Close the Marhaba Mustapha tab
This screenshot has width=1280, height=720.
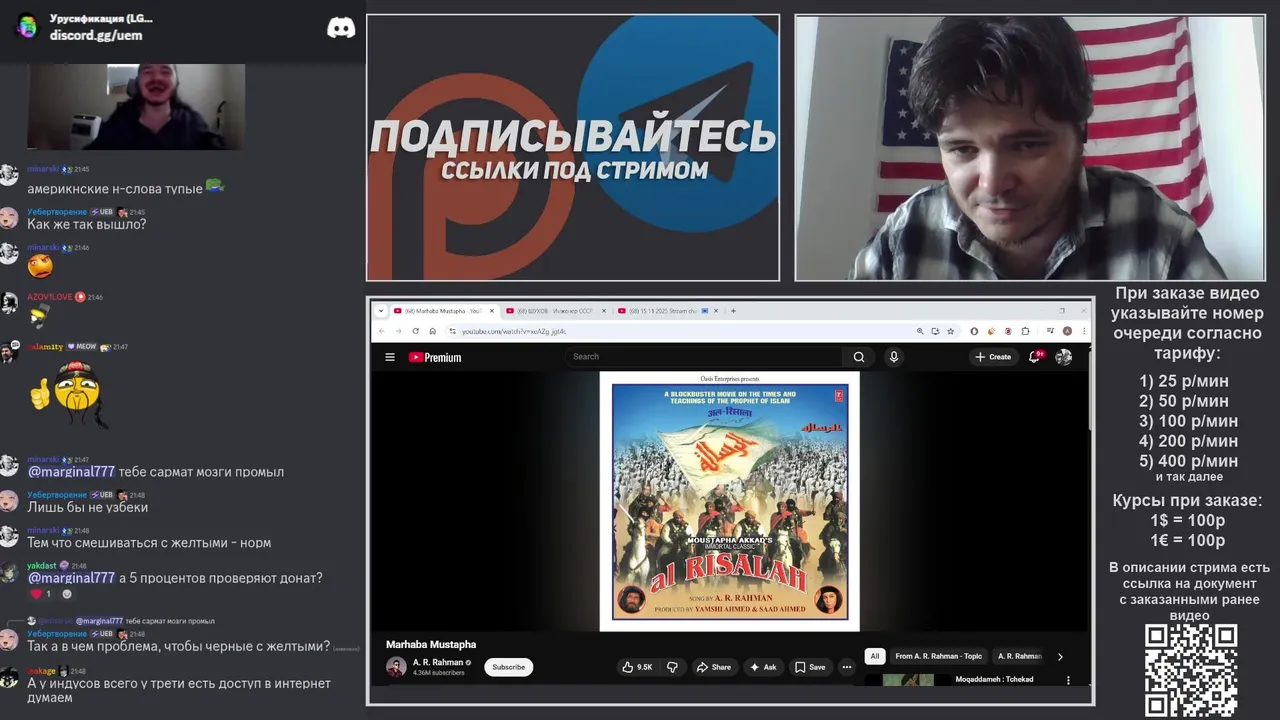tap(492, 311)
